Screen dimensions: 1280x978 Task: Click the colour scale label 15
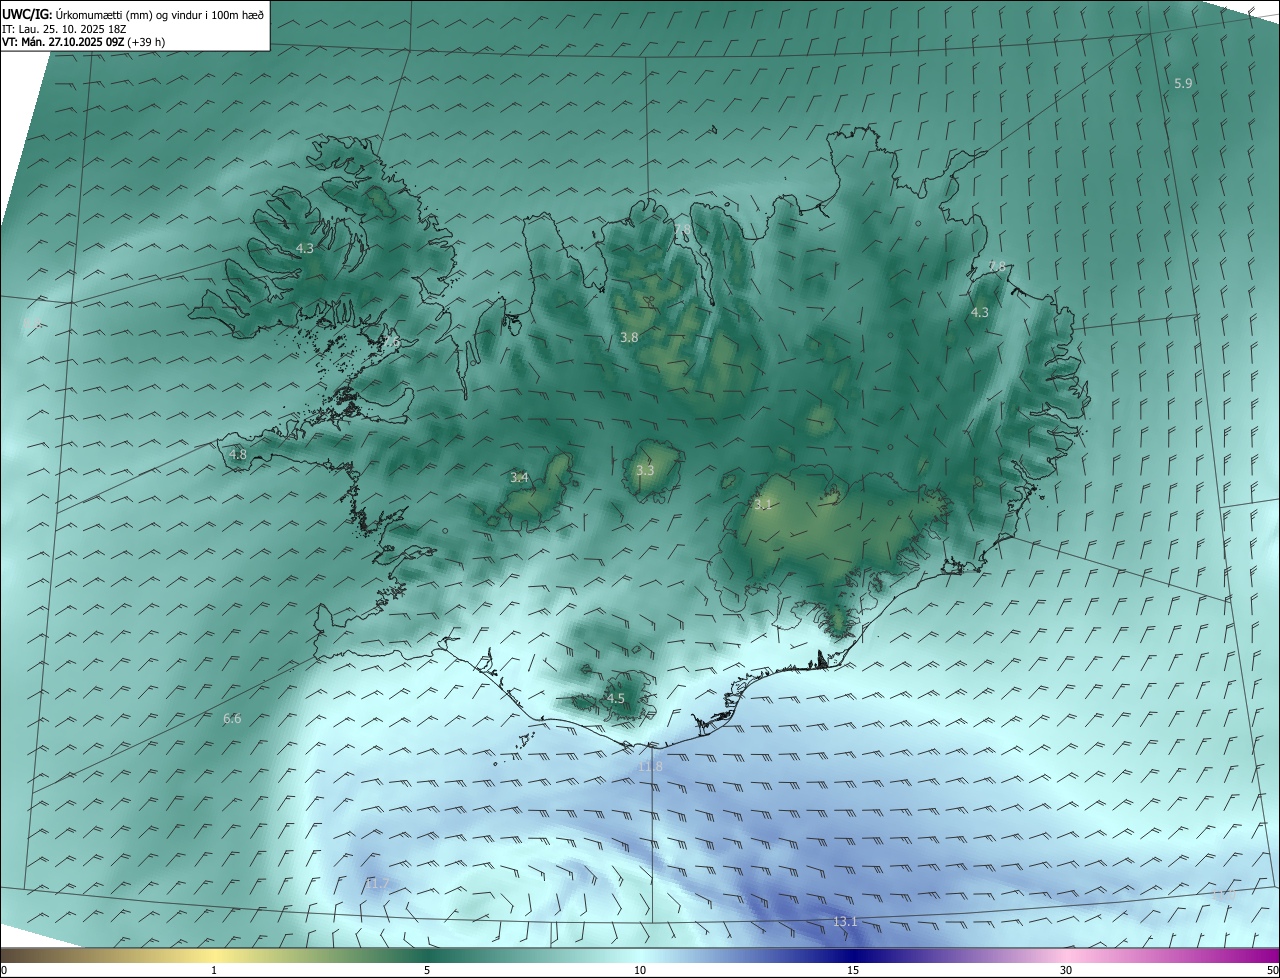[x=853, y=971]
